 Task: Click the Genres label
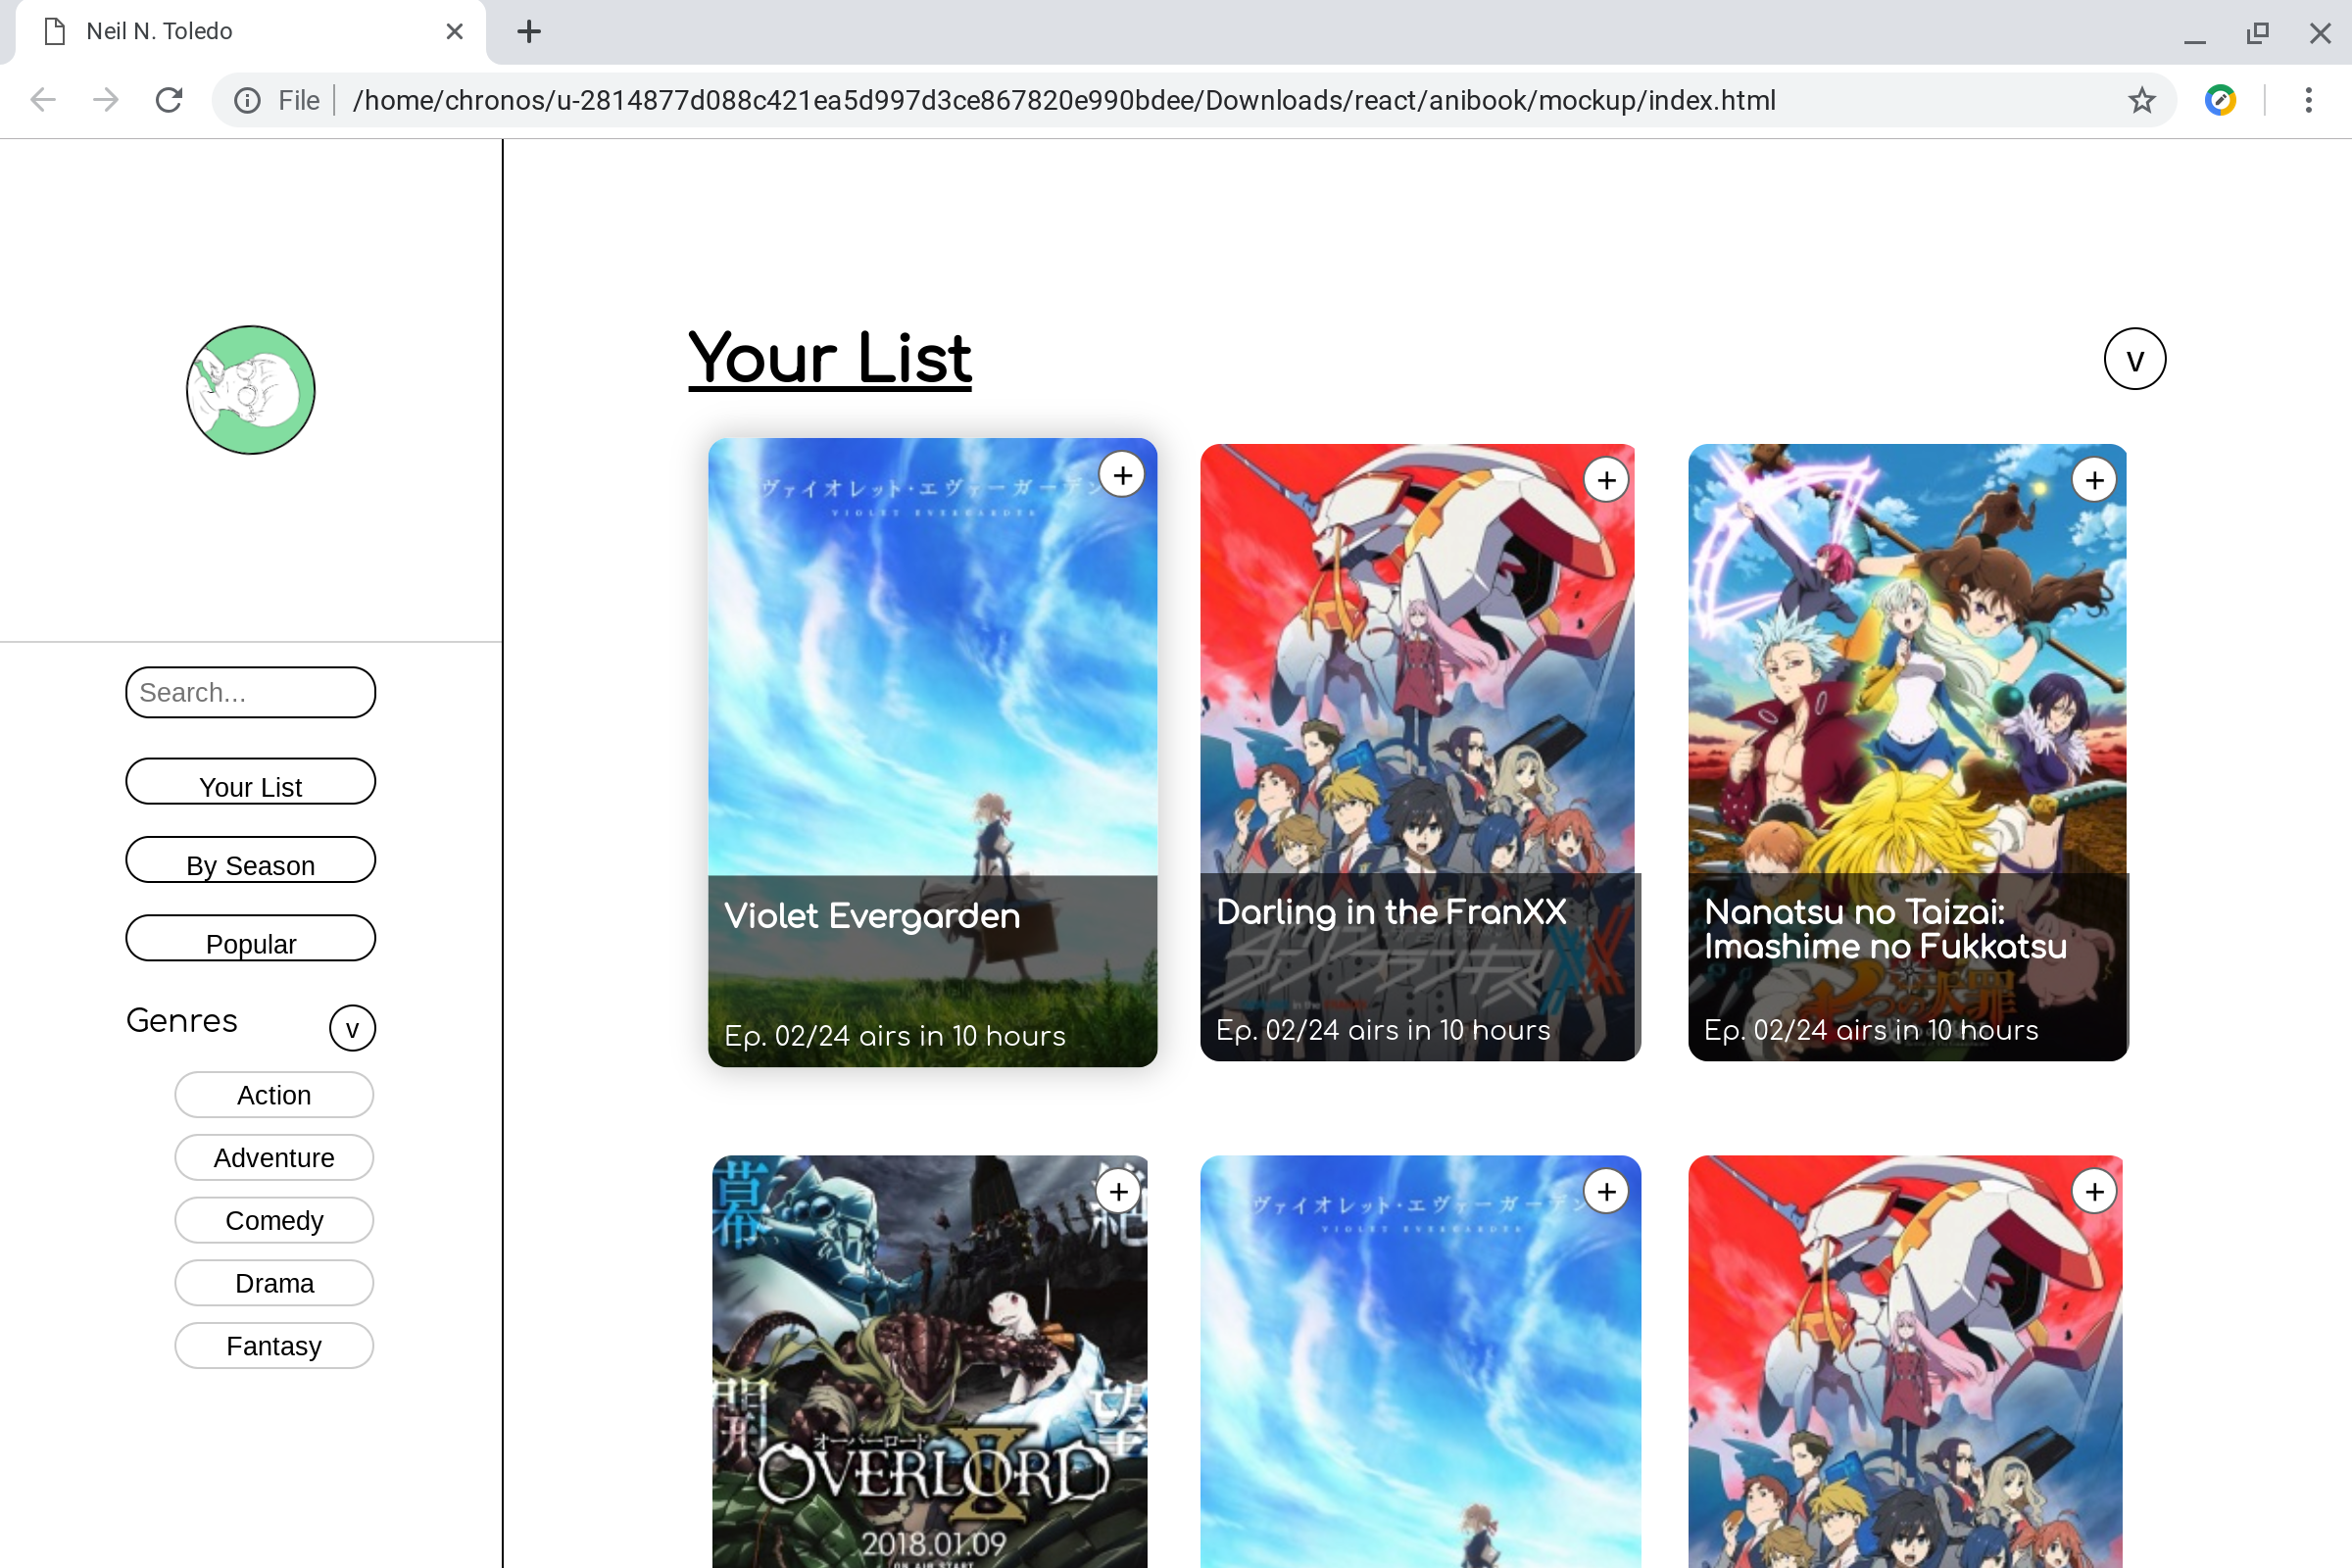click(182, 1021)
